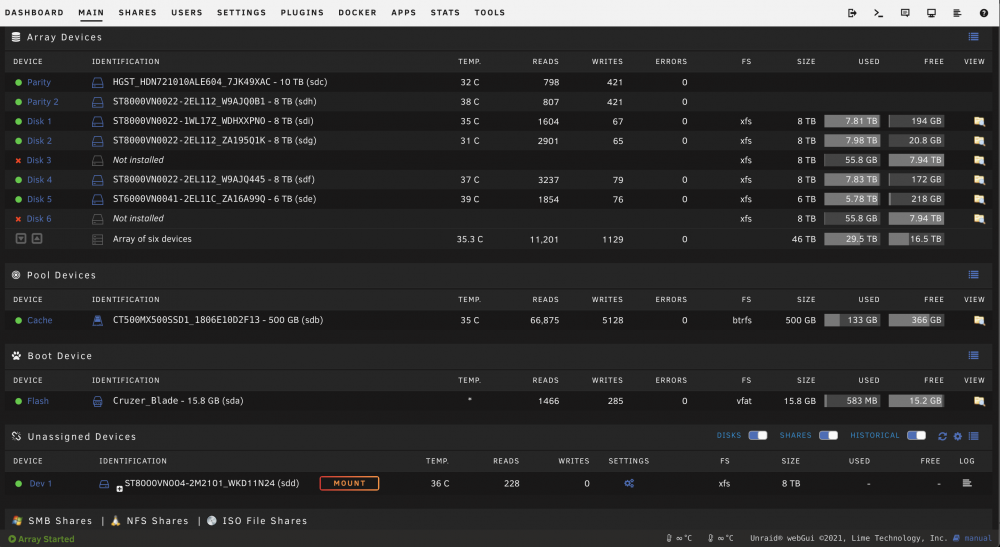Browse Disk 3 folder view icon

(x=979, y=160)
